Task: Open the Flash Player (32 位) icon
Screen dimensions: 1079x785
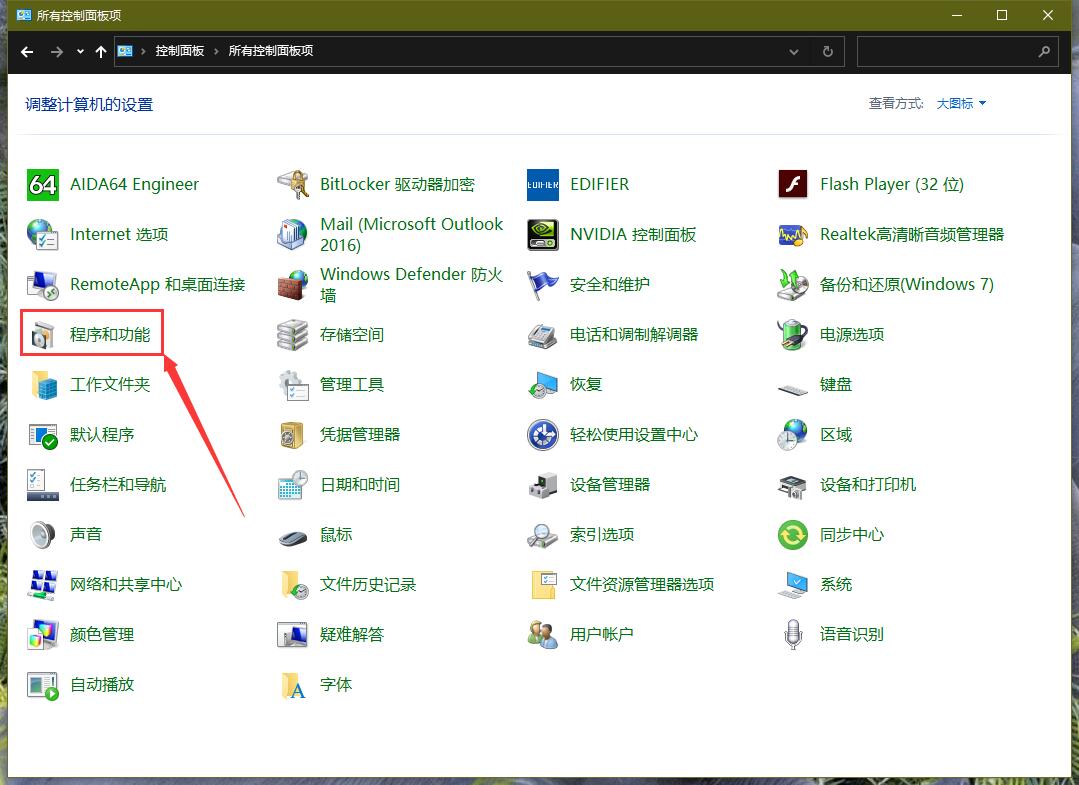Action: [x=792, y=184]
